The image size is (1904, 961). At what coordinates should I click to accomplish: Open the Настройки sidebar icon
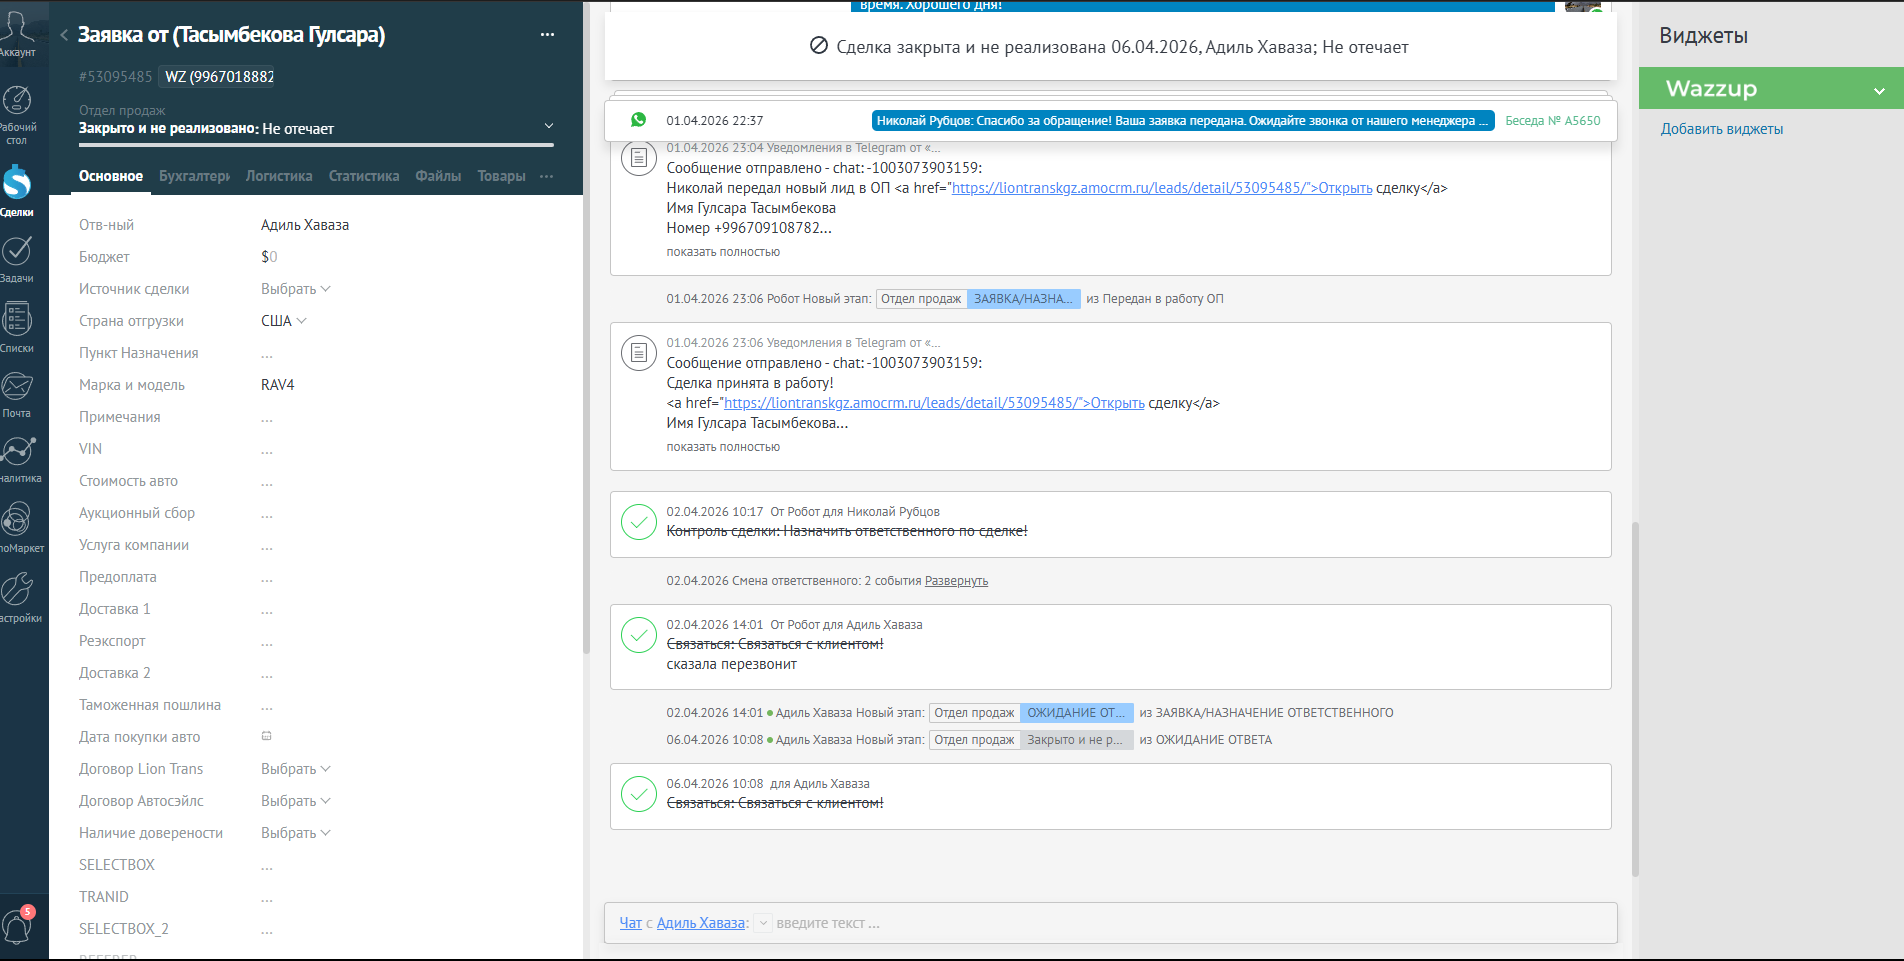[x=19, y=596]
